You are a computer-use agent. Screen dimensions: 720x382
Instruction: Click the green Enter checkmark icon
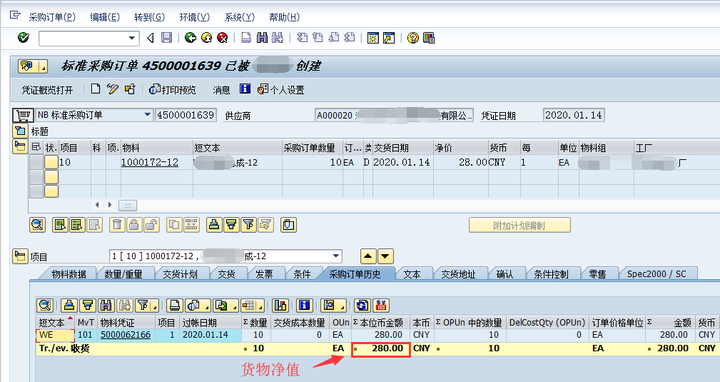pos(23,38)
